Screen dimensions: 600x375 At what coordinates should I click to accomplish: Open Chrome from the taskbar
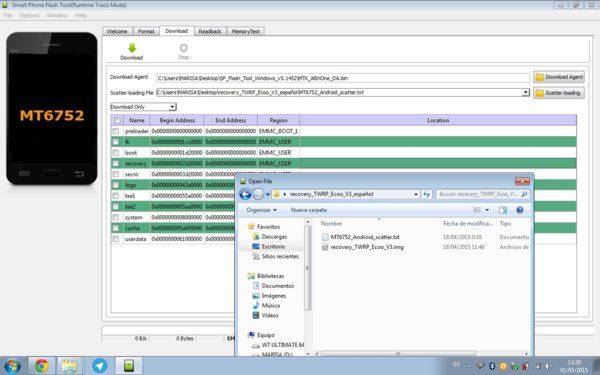coord(42,366)
